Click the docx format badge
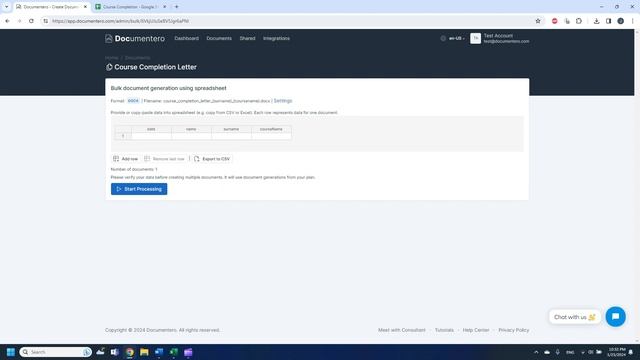The width and height of the screenshot is (640, 360). click(133, 101)
